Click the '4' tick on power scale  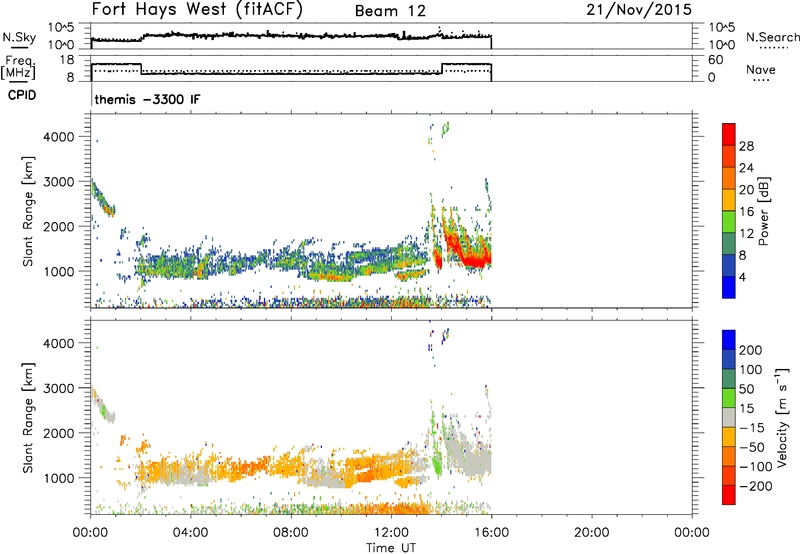(x=742, y=277)
